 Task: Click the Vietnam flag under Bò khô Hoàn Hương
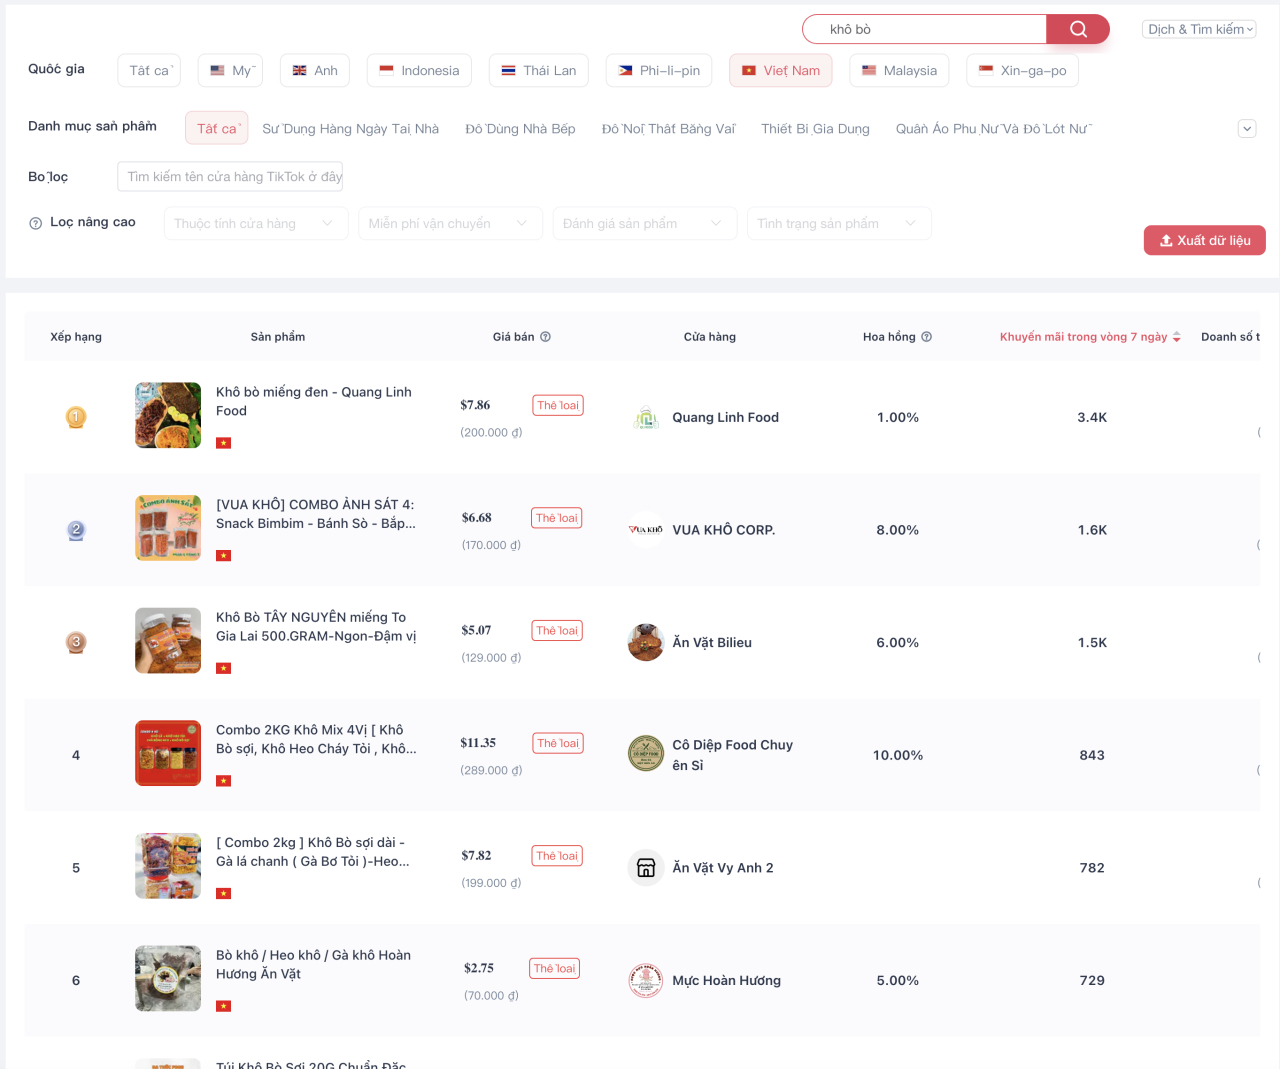224,1006
